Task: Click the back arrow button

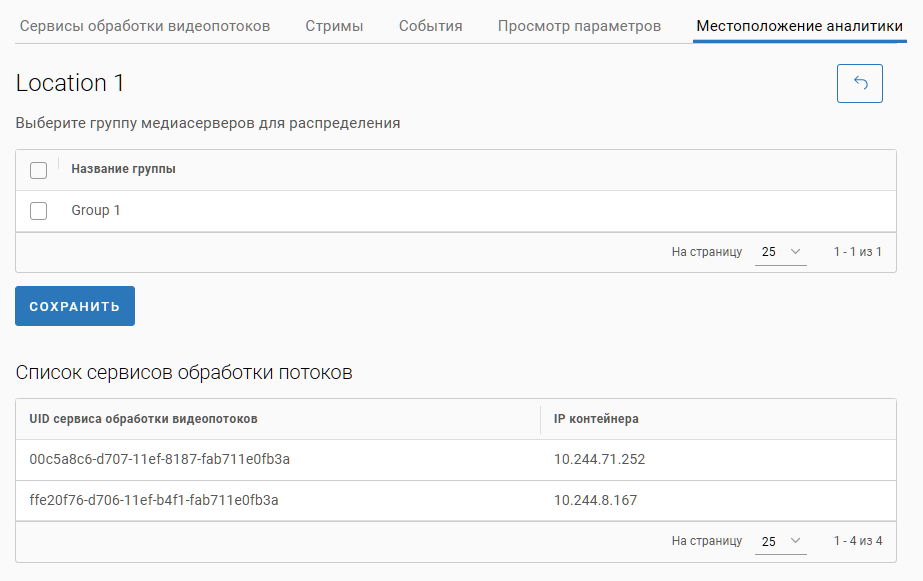Action: point(859,84)
